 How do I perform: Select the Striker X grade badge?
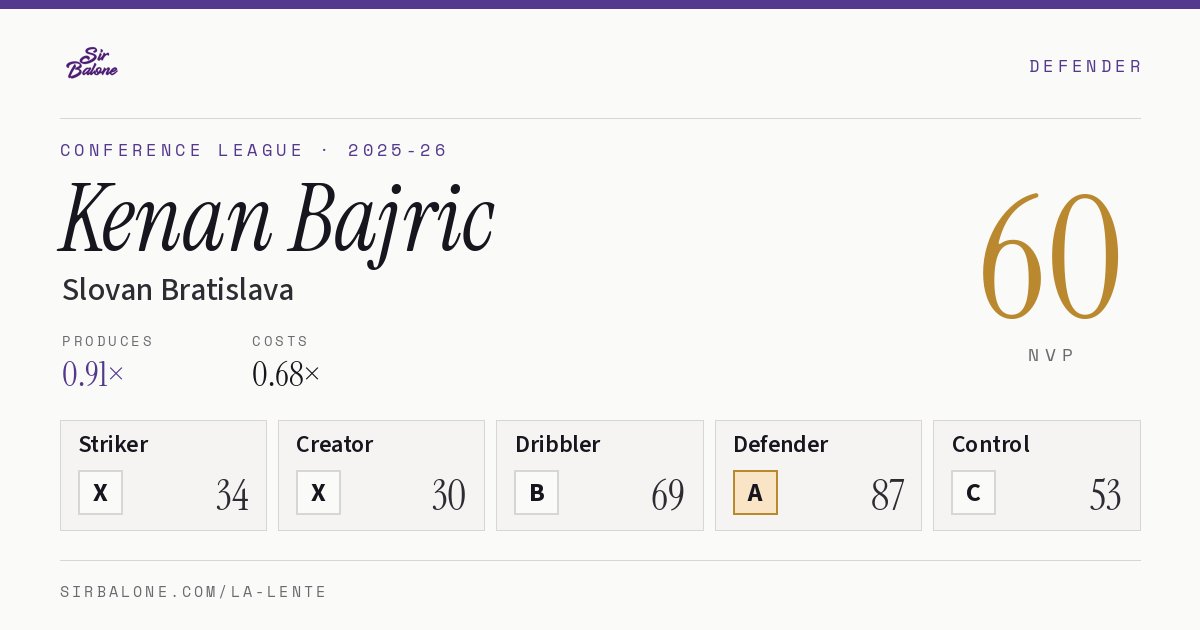100,493
